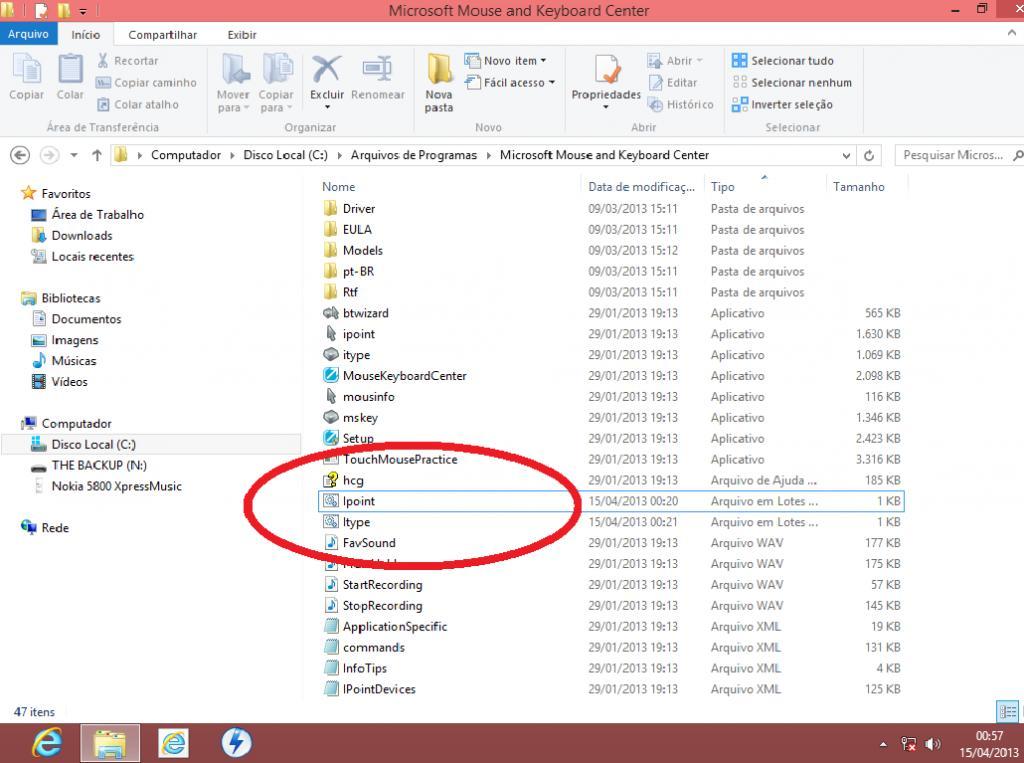Click Inverter seleção
This screenshot has width=1024, height=763.
(782, 105)
